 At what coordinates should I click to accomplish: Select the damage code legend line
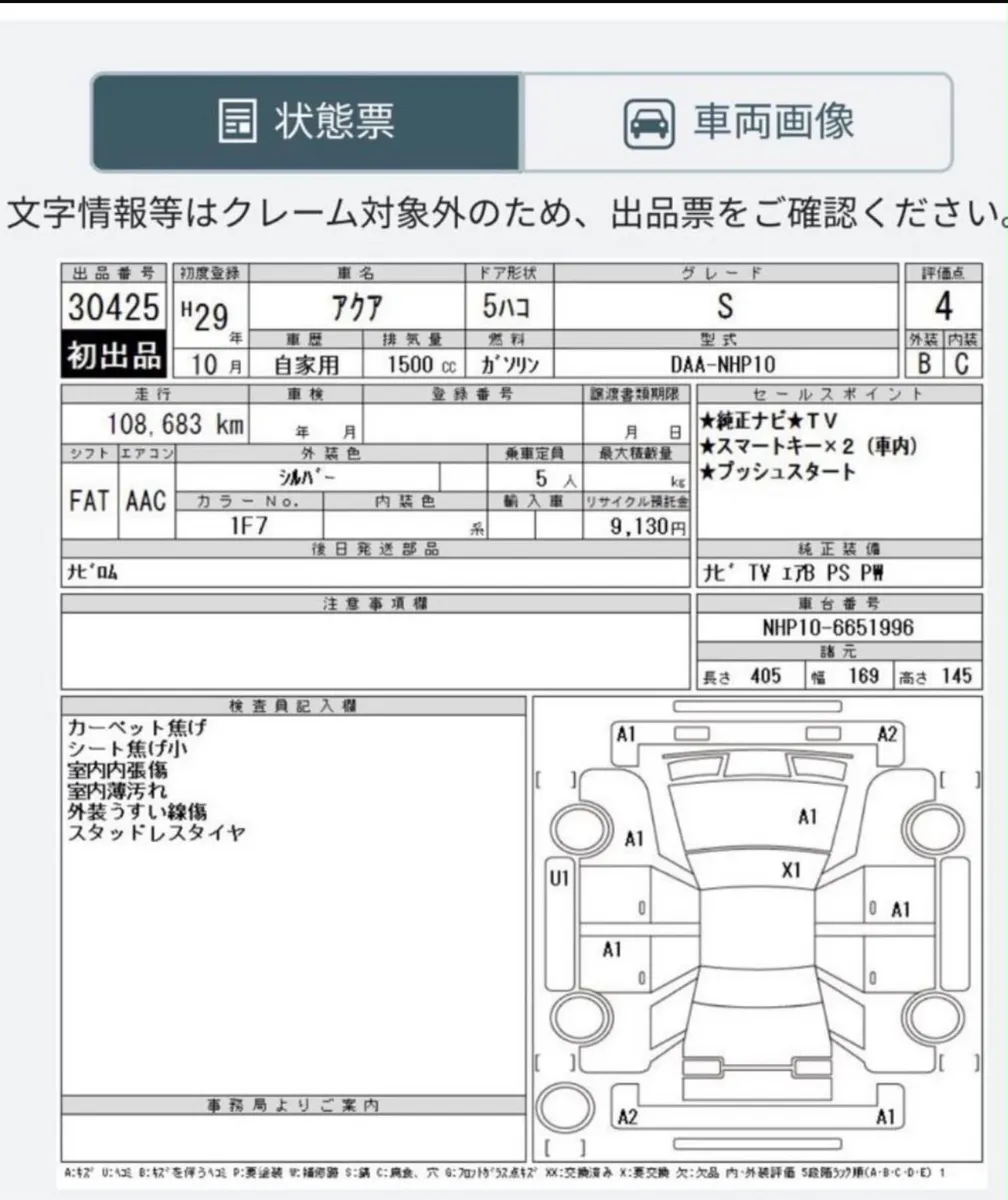pos(505,1172)
